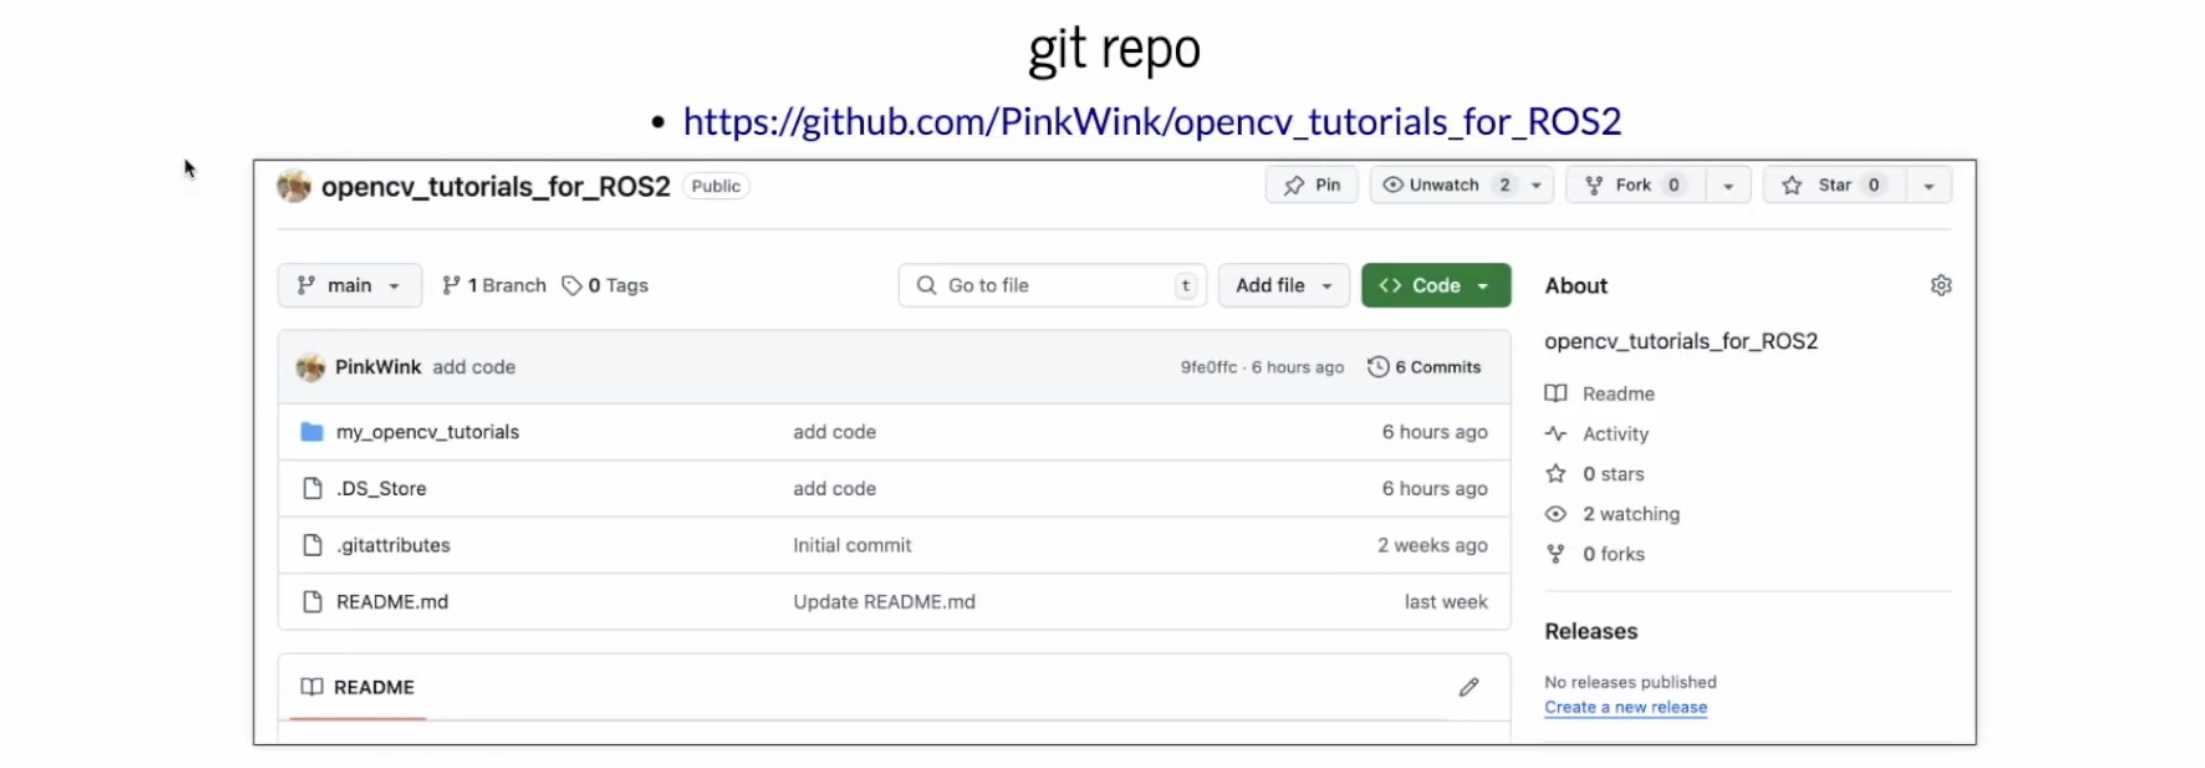Open the 0 forks link
This screenshot has height=768, width=2205.
(x=1613, y=554)
